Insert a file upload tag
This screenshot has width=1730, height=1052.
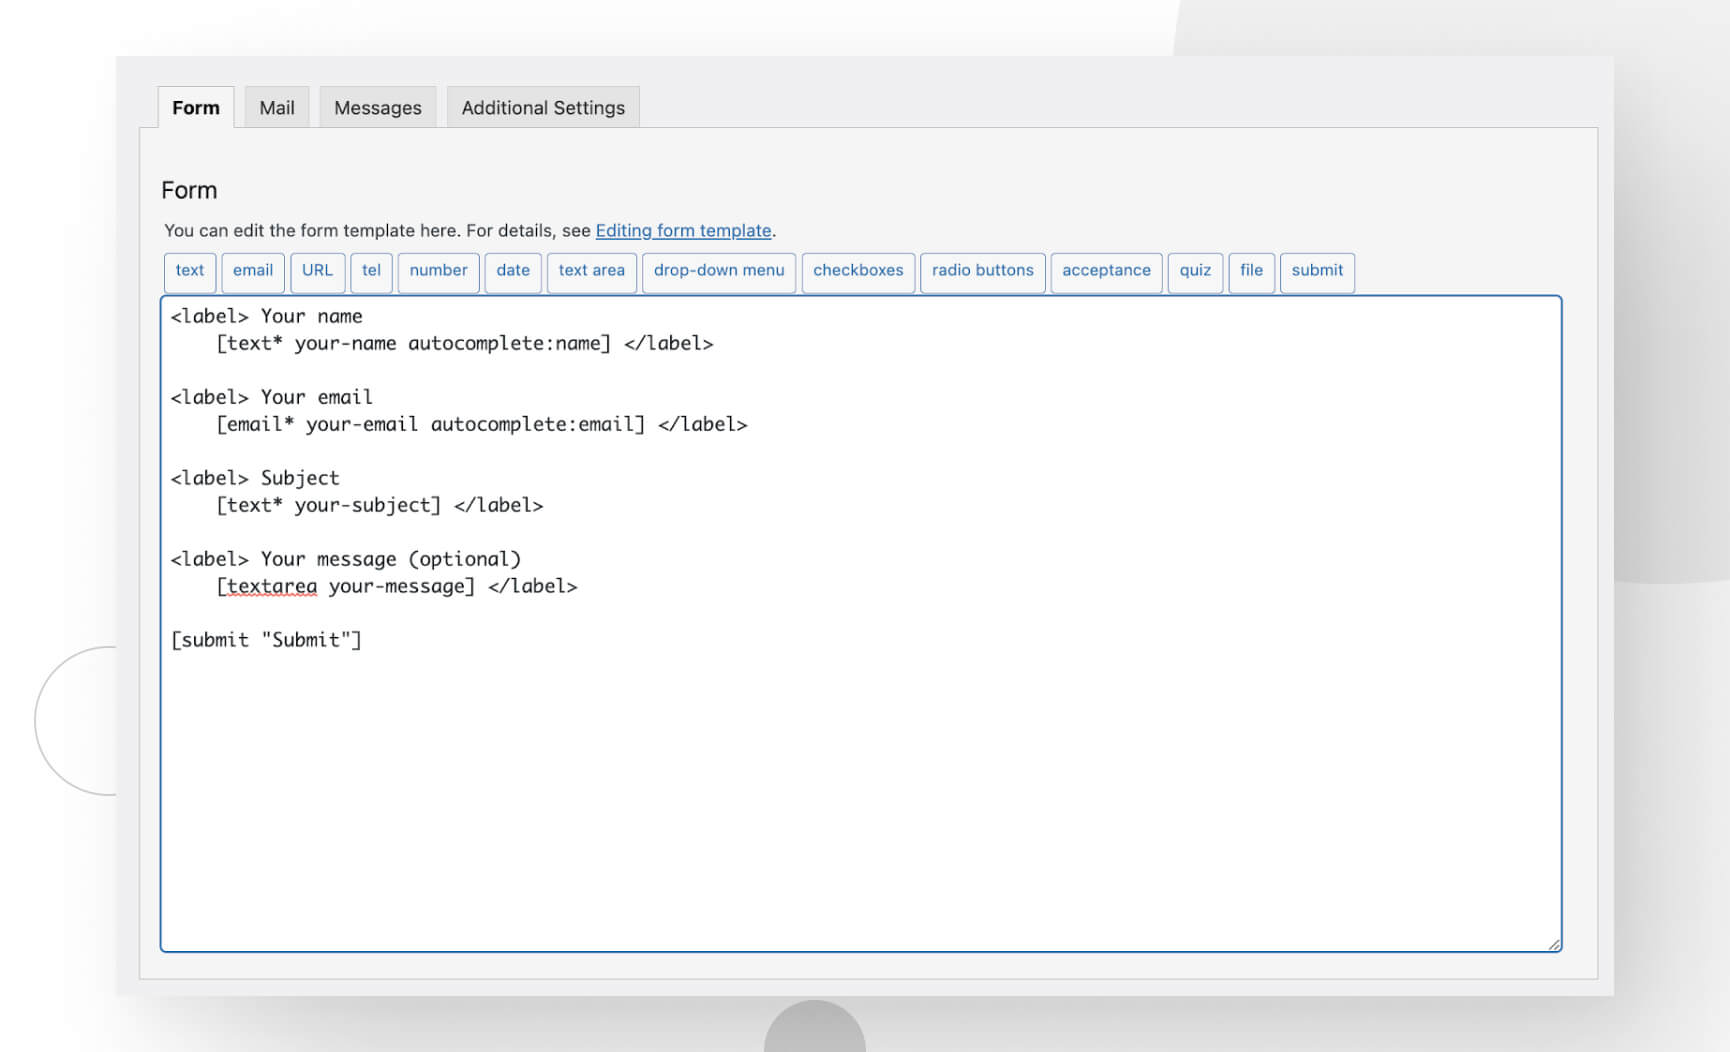click(1251, 271)
